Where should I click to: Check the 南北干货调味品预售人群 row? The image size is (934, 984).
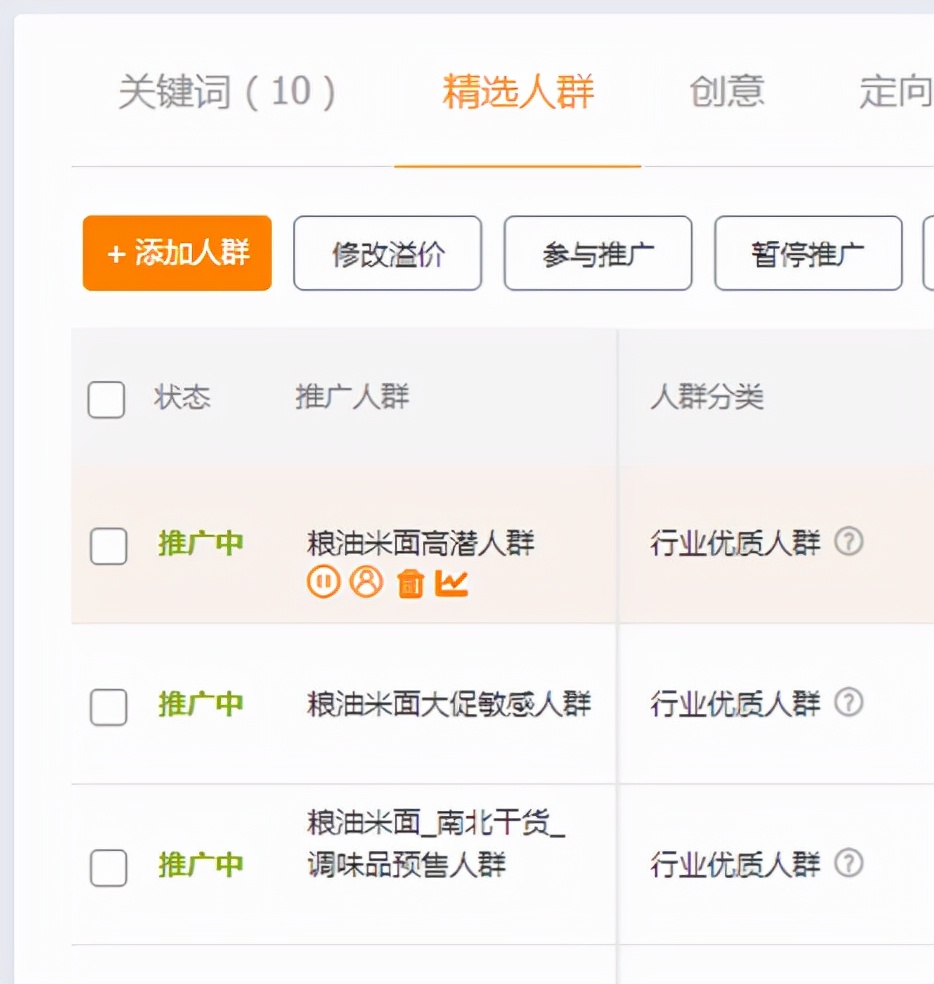pyautogui.click(x=108, y=868)
